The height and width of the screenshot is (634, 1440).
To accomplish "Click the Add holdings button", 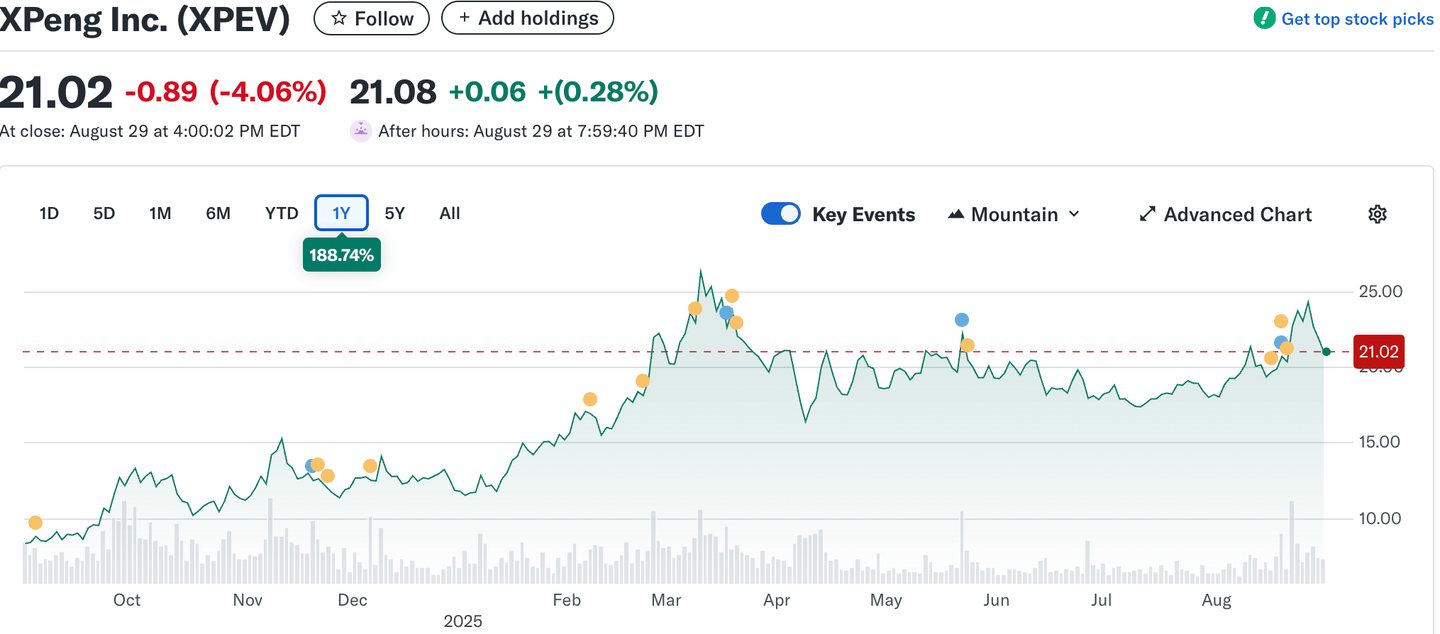I will [x=527, y=18].
